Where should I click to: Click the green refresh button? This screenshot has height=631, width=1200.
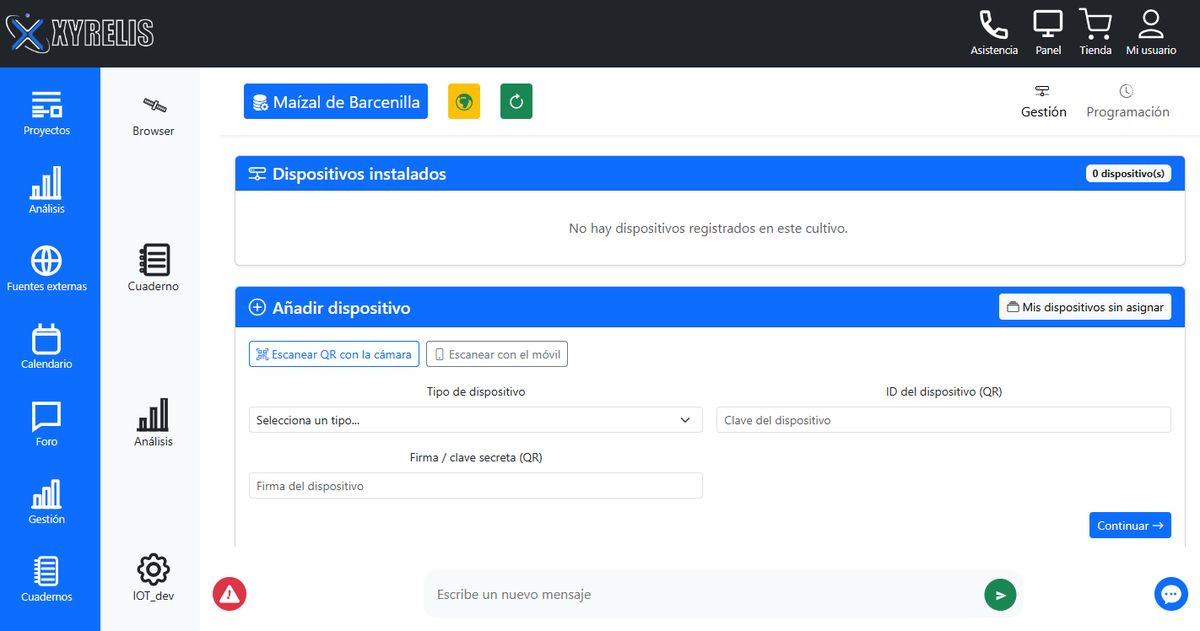pos(516,101)
